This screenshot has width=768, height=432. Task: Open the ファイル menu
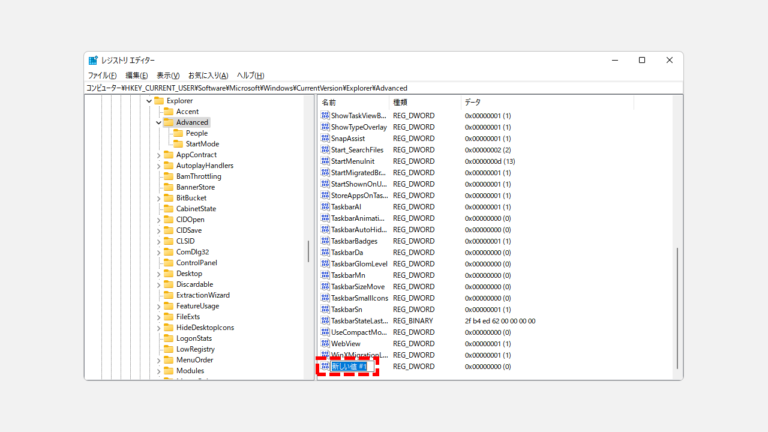(101, 75)
